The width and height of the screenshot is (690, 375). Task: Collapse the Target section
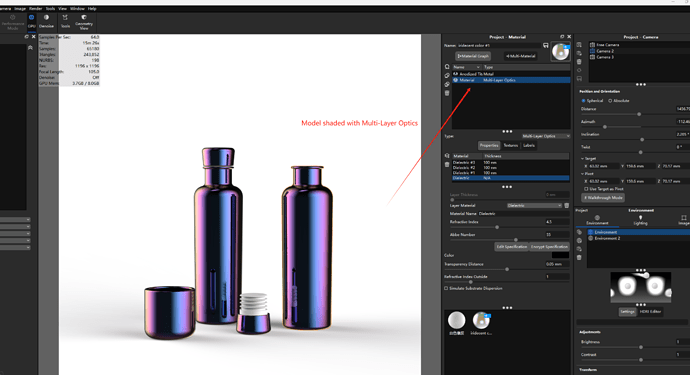tap(583, 158)
